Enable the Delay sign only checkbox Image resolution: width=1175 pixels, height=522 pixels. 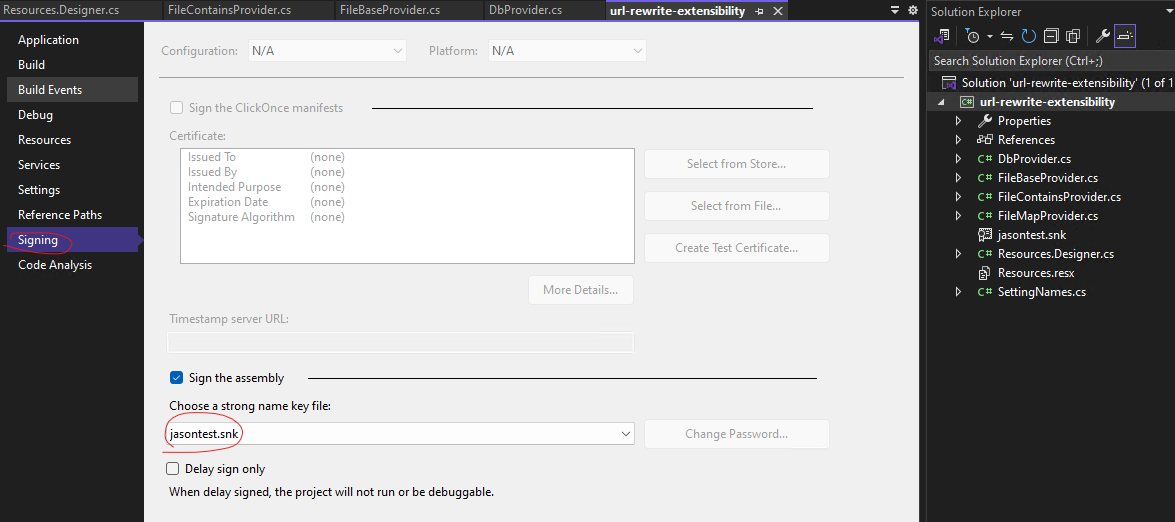click(x=173, y=469)
